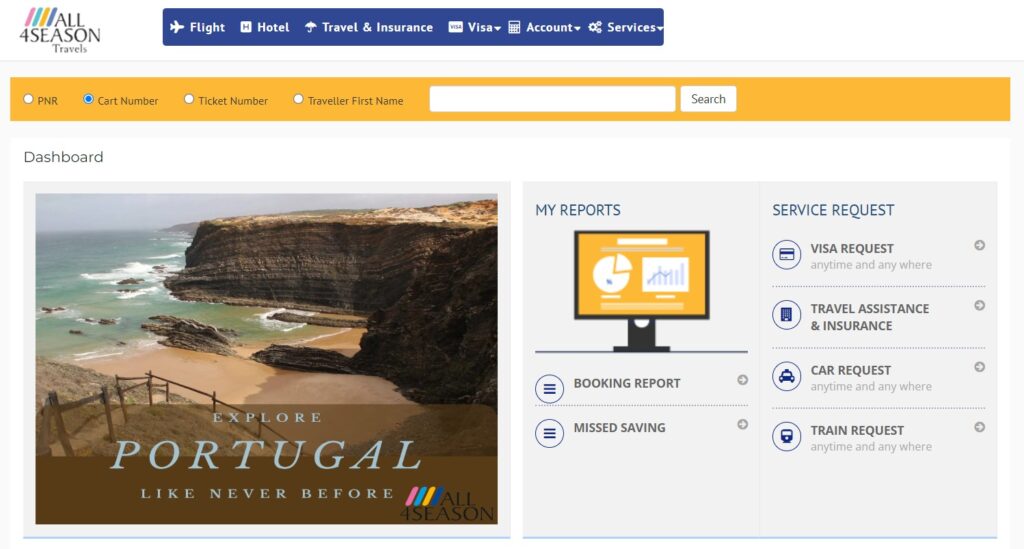Click the Missed Saving list icon
This screenshot has width=1024, height=549.
pyautogui.click(x=549, y=433)
